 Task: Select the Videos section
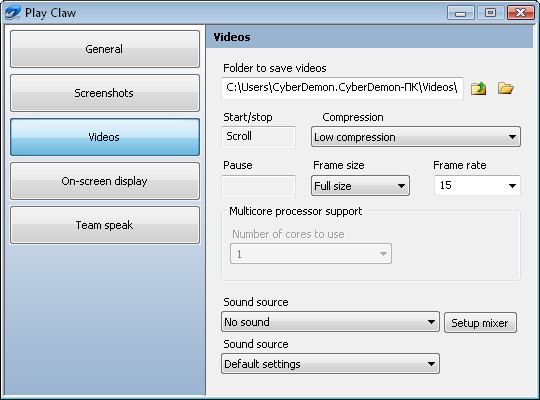[105, 137]
